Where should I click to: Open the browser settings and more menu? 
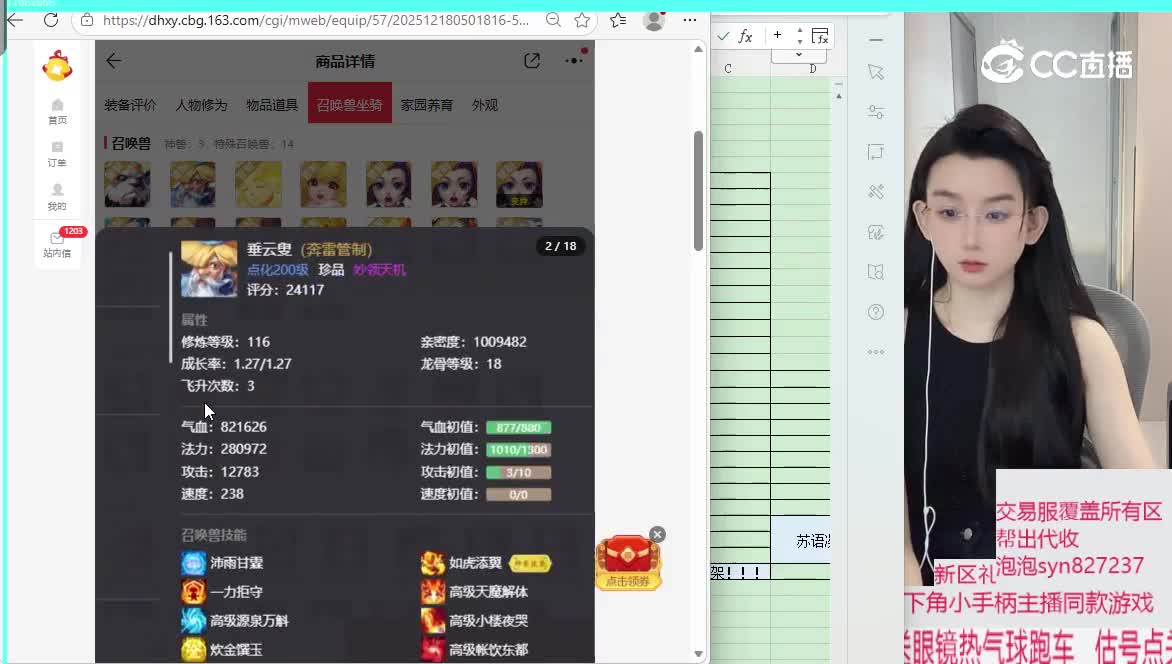point(690,20)
